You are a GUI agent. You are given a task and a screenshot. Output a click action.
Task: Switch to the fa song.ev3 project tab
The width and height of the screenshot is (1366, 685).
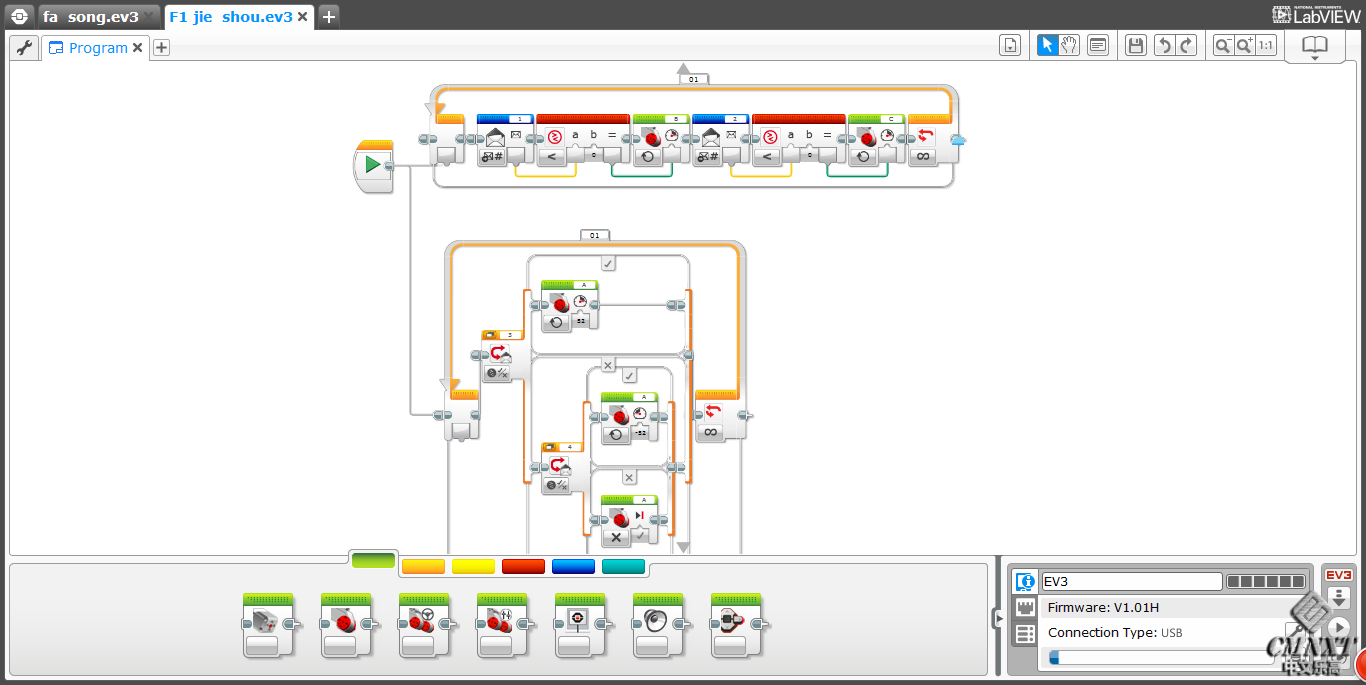tap(98, 17)
